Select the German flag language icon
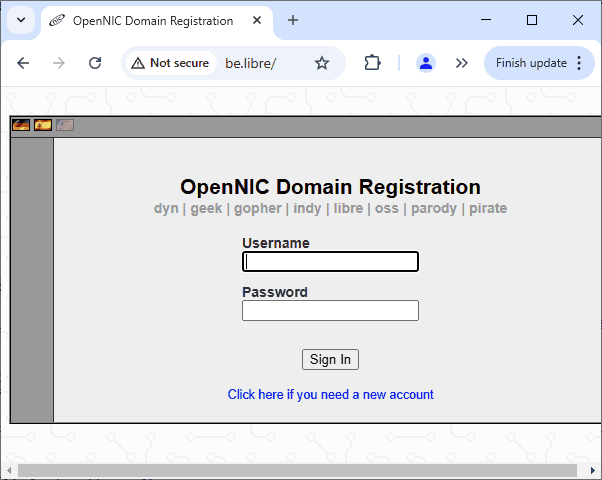This screenshot has width=602, height=480. 21,125
